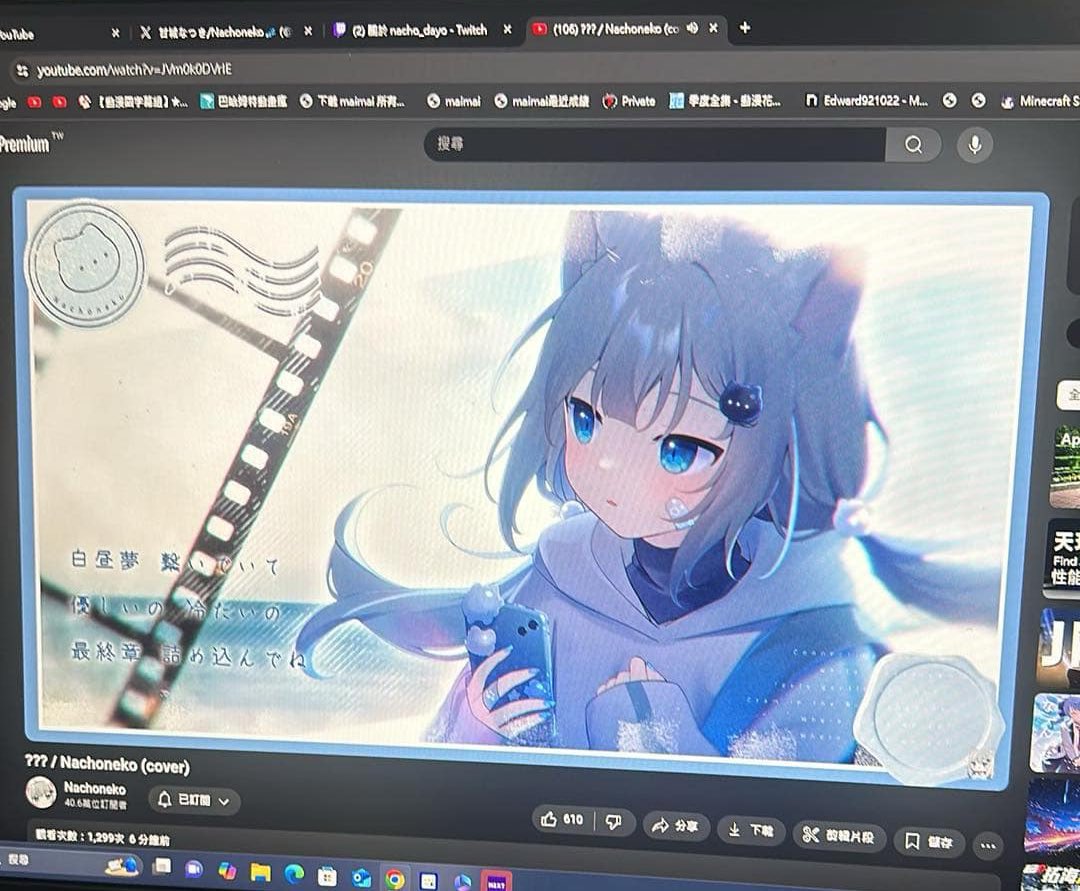Open Microsoft Store from the taskbar
The width and height of the screenshot is (1080, 891).
(x=326, y=877)
